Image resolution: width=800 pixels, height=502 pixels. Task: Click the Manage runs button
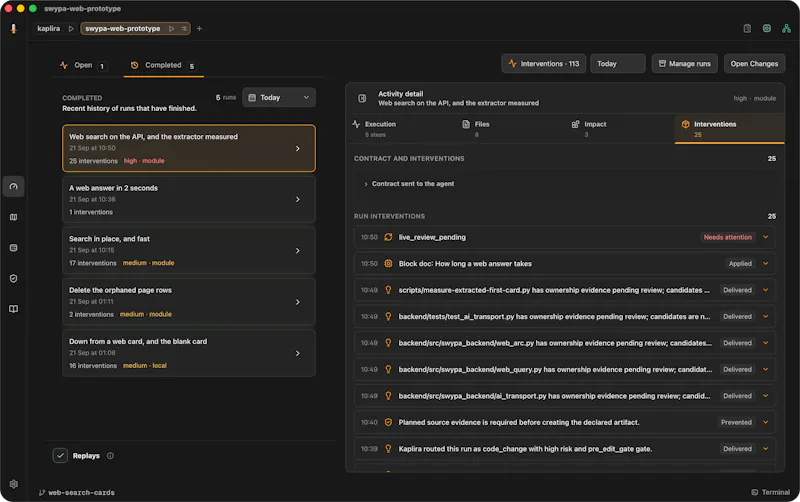coord(684,64)
